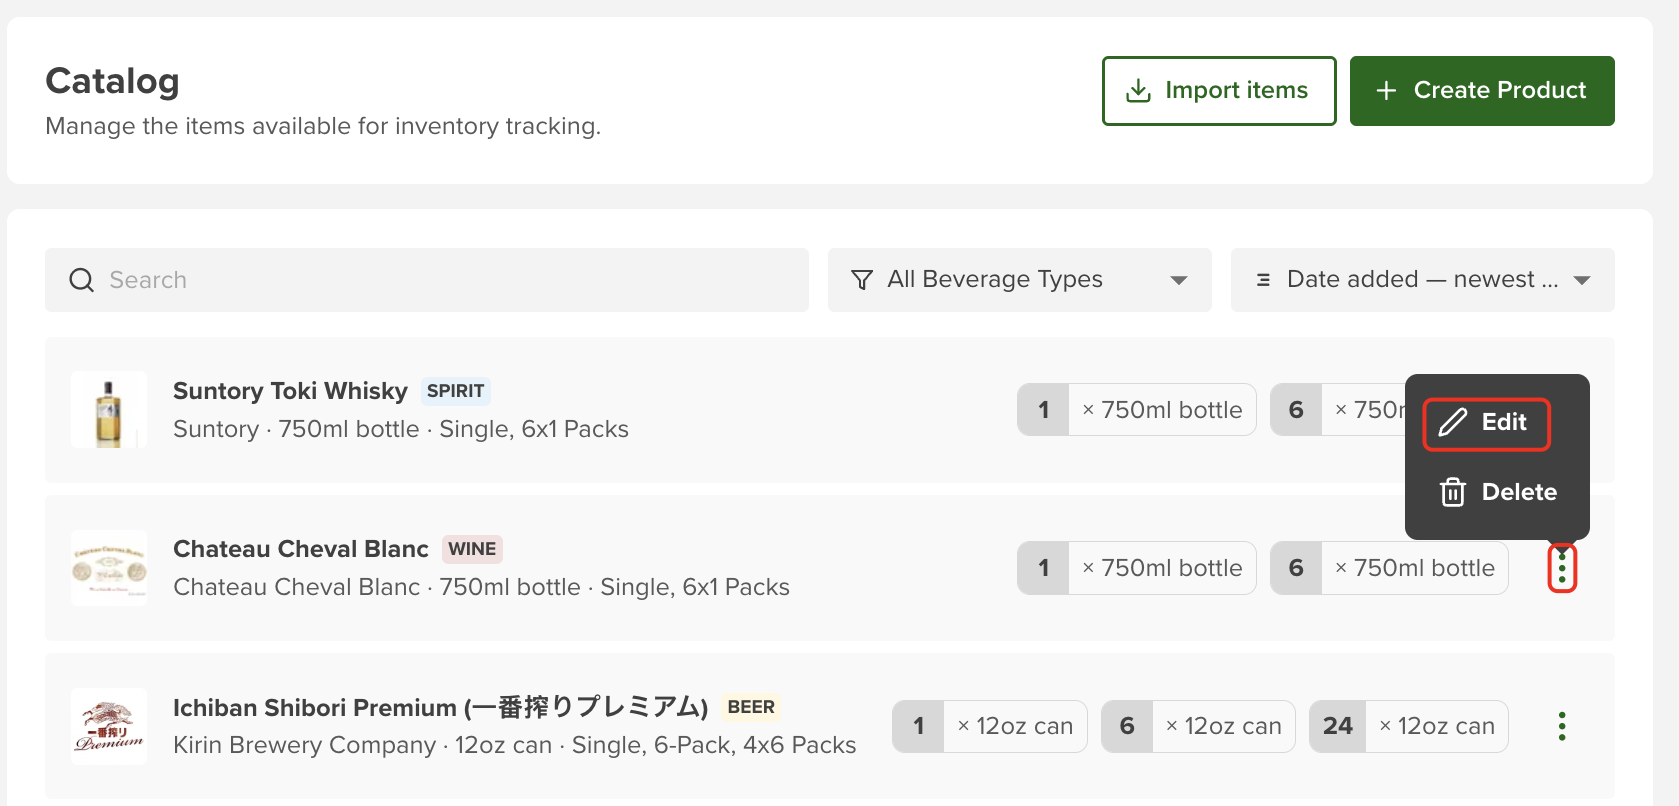Open the Chateau Cheval Blanc three-dot menu

tap(1562, 568)
